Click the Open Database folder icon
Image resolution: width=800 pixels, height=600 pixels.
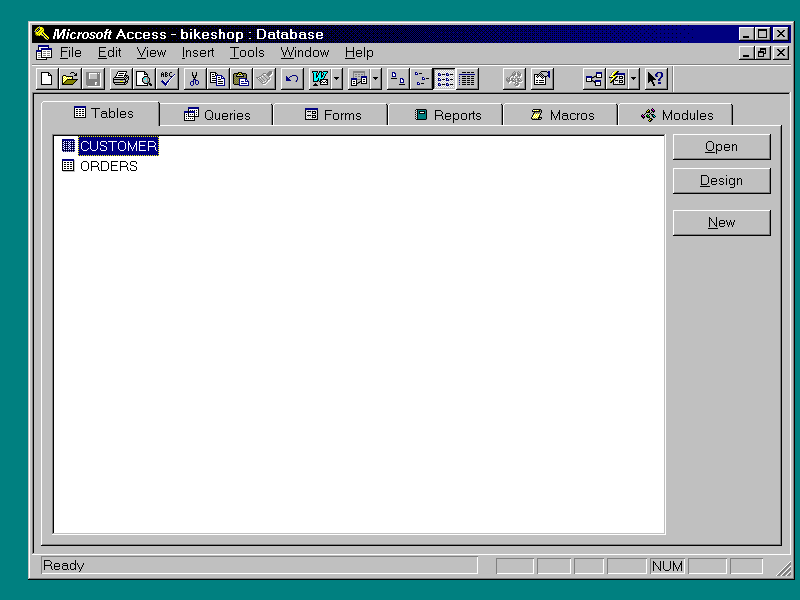(69, 79)
